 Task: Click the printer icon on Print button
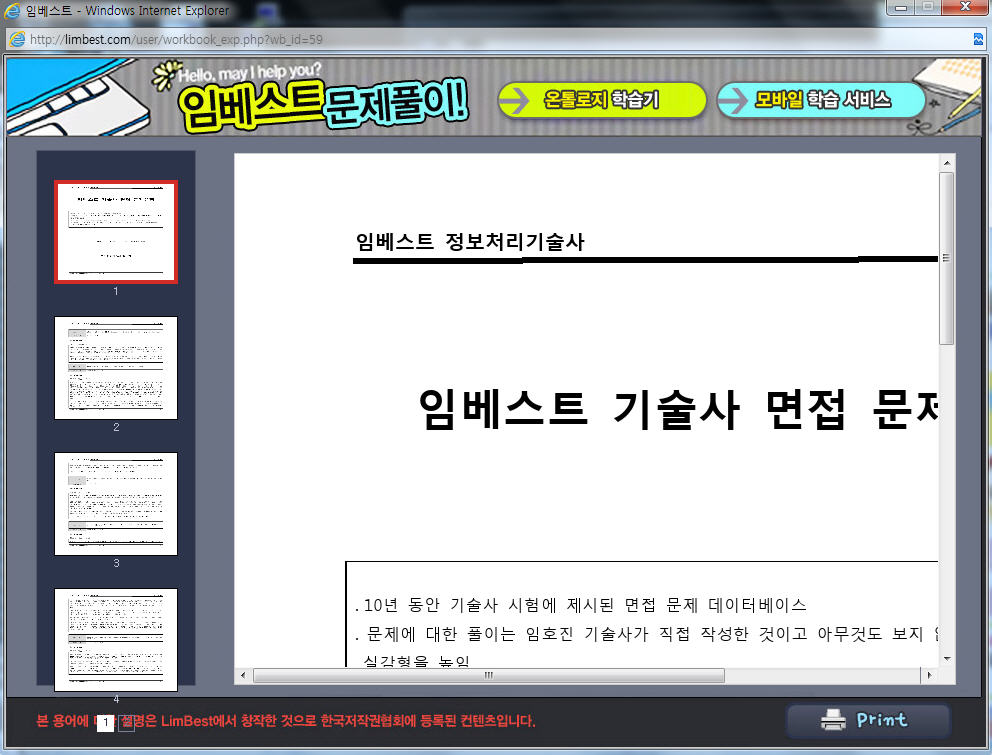pyautogui.click(x=833, y=720)
